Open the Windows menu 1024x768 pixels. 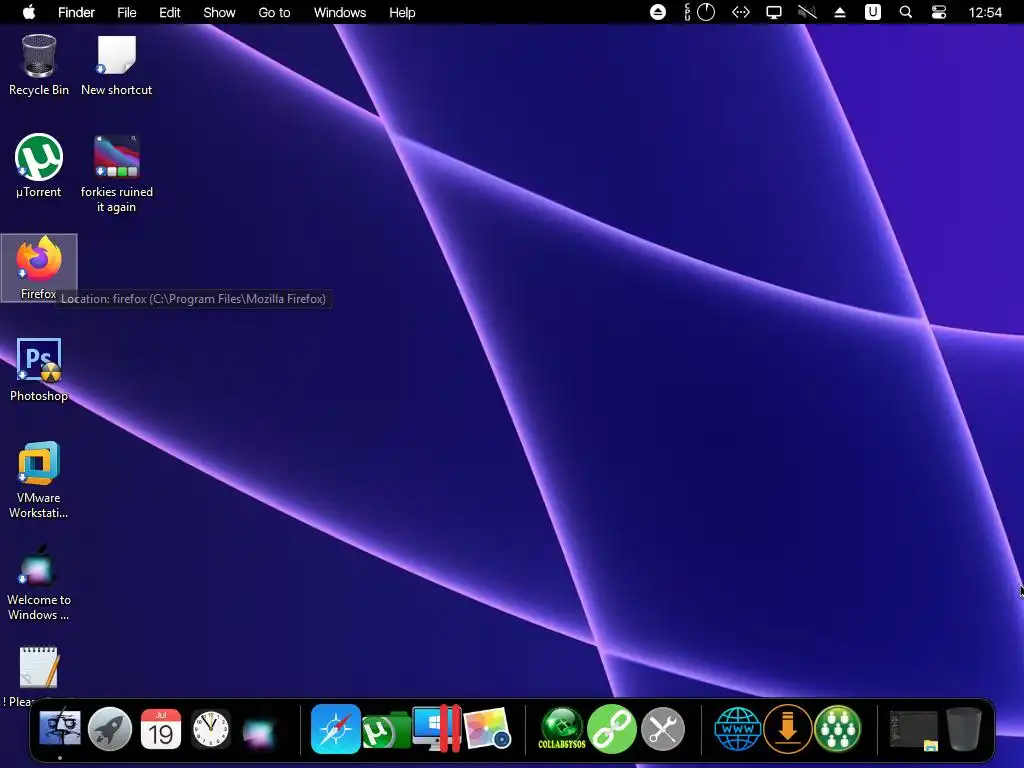(340, 12)
